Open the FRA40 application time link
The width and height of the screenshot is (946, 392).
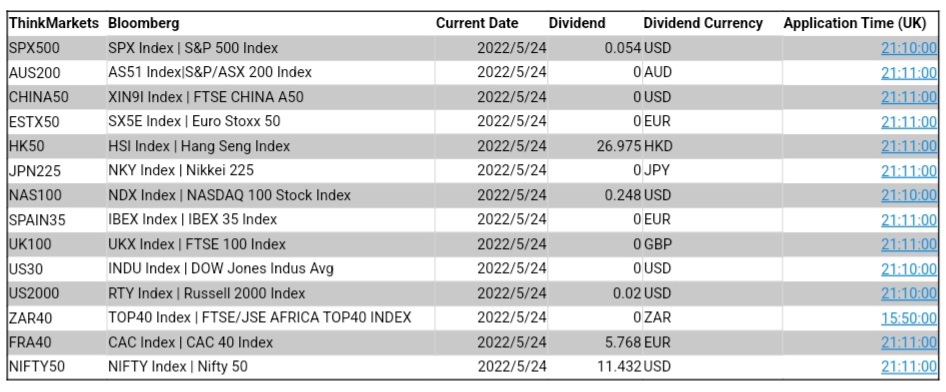pos(909,343)
